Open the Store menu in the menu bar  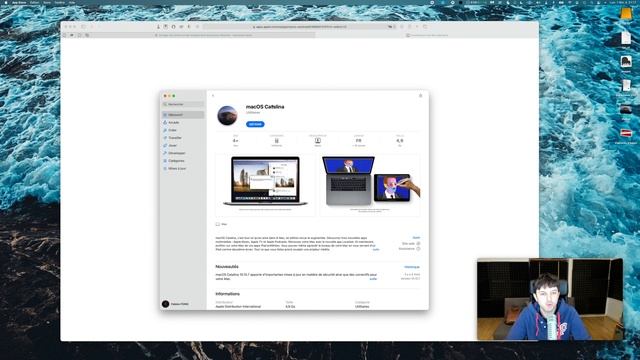click(x=47, y=2)
